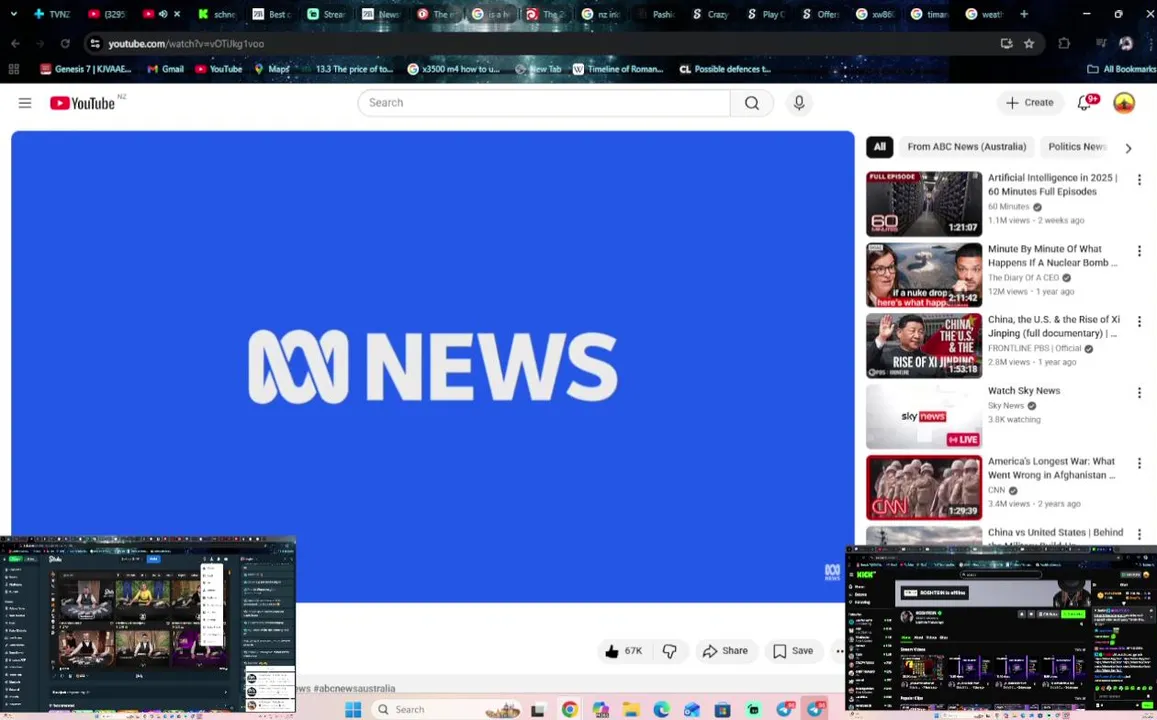1157x720 pixels.
Task: Open Microsoft Edge from the taskbar
Action: click(x=661, y=710)
